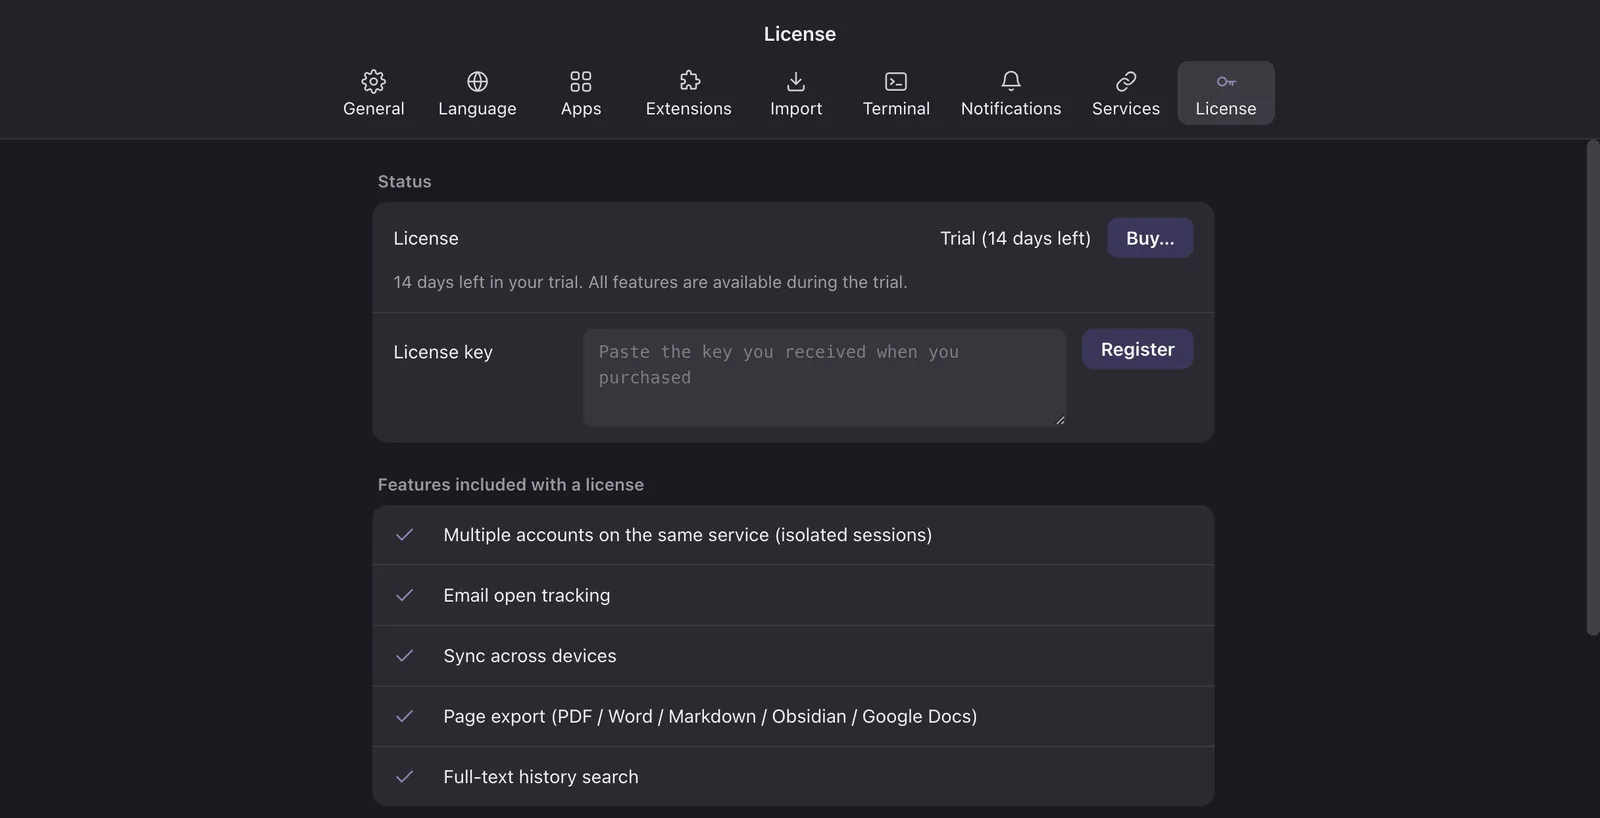Select the Full-text history search row
1600x818 pixels.
[793, 776]
